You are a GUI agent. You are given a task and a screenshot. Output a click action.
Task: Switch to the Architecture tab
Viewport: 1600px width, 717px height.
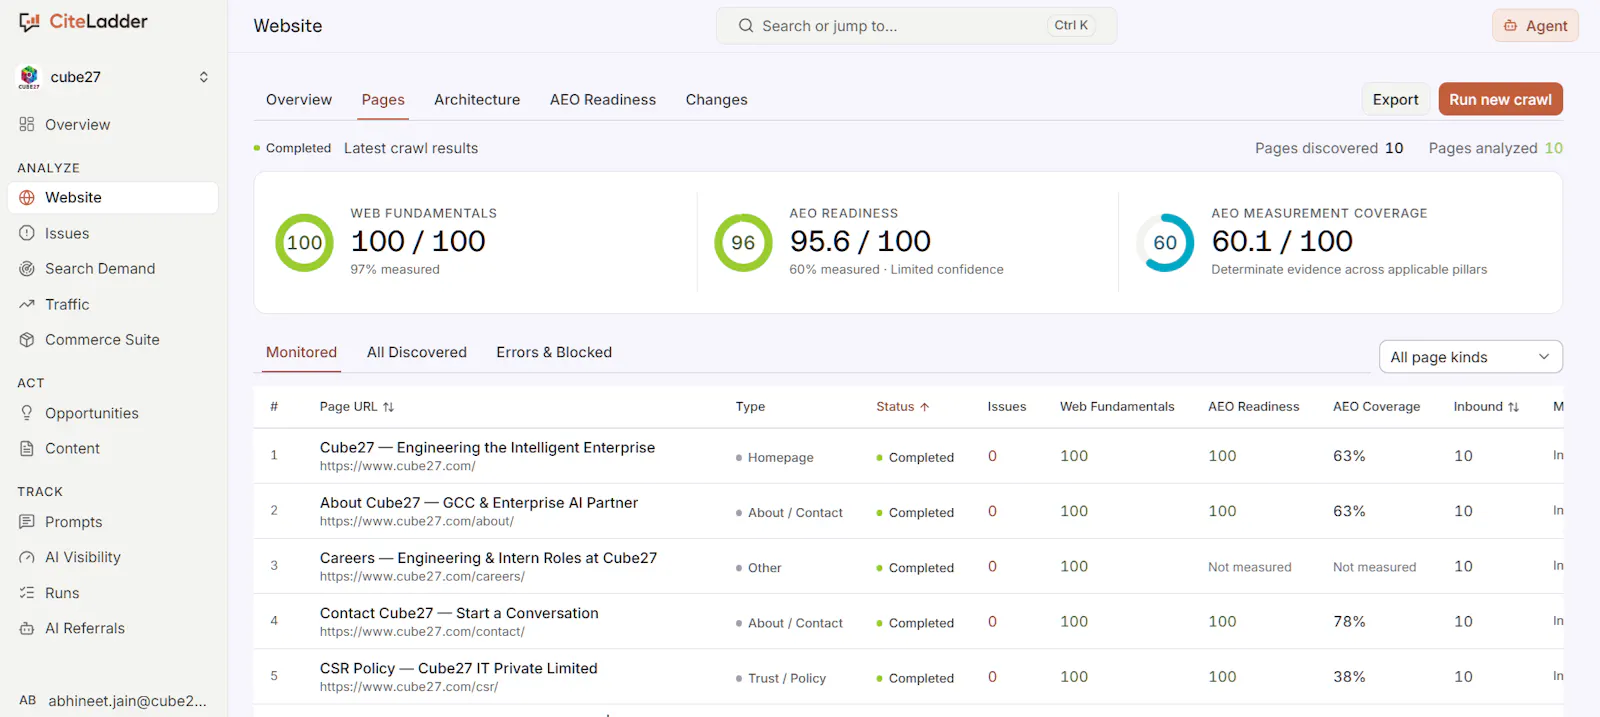click(477, 100)
